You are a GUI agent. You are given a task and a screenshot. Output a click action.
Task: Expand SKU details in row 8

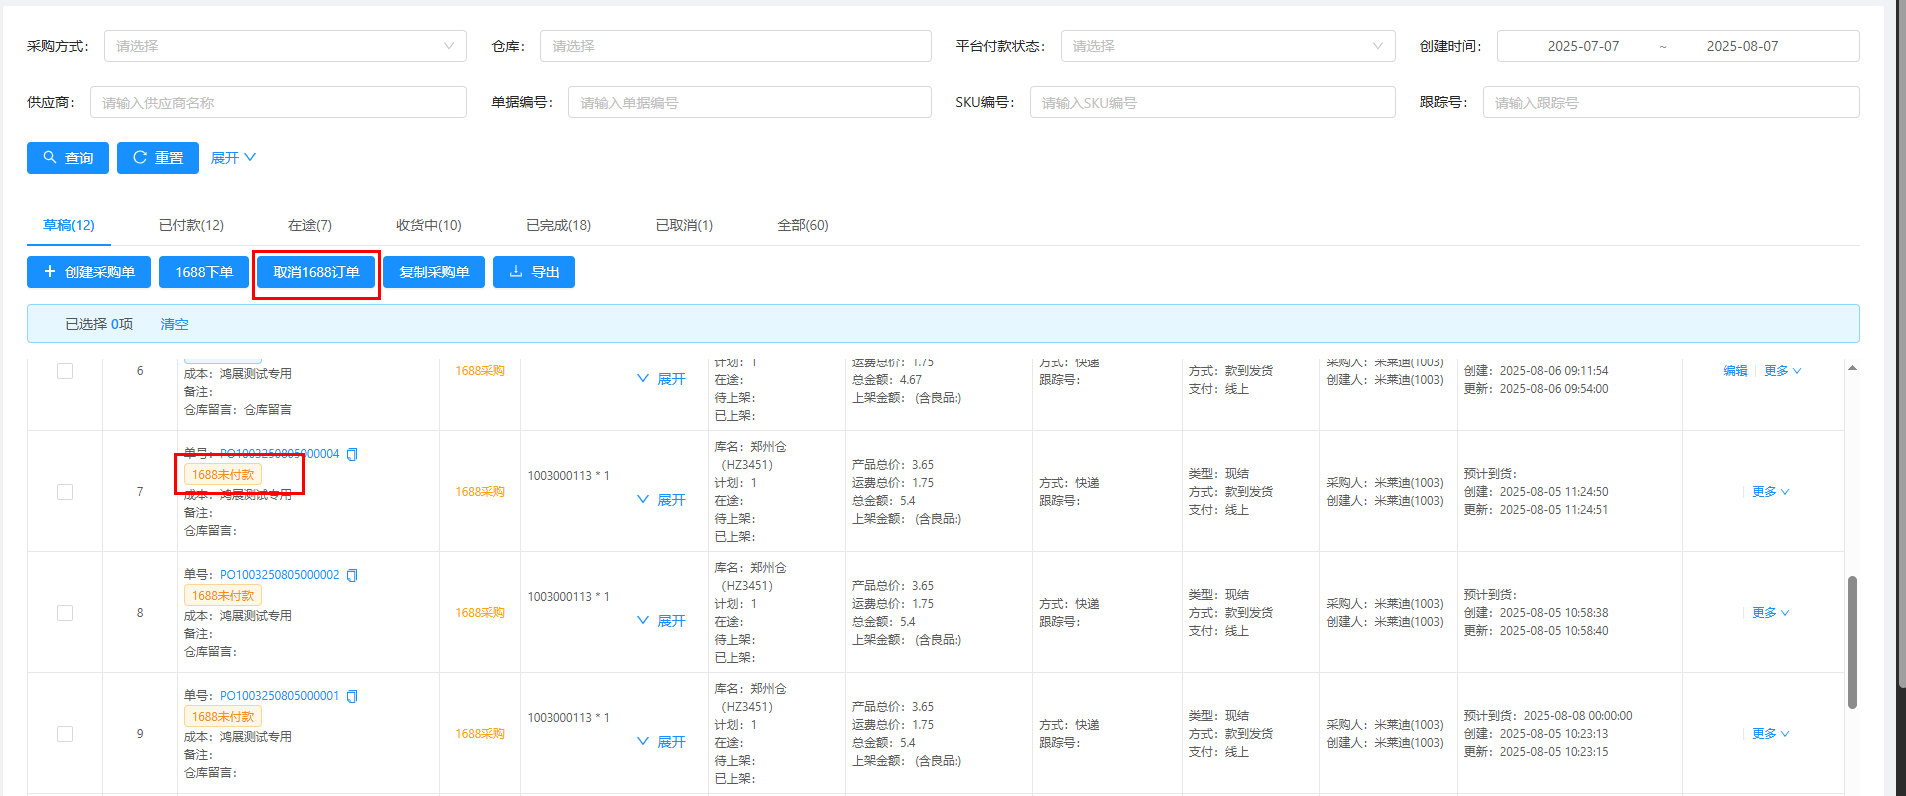[x=662, y=621]
